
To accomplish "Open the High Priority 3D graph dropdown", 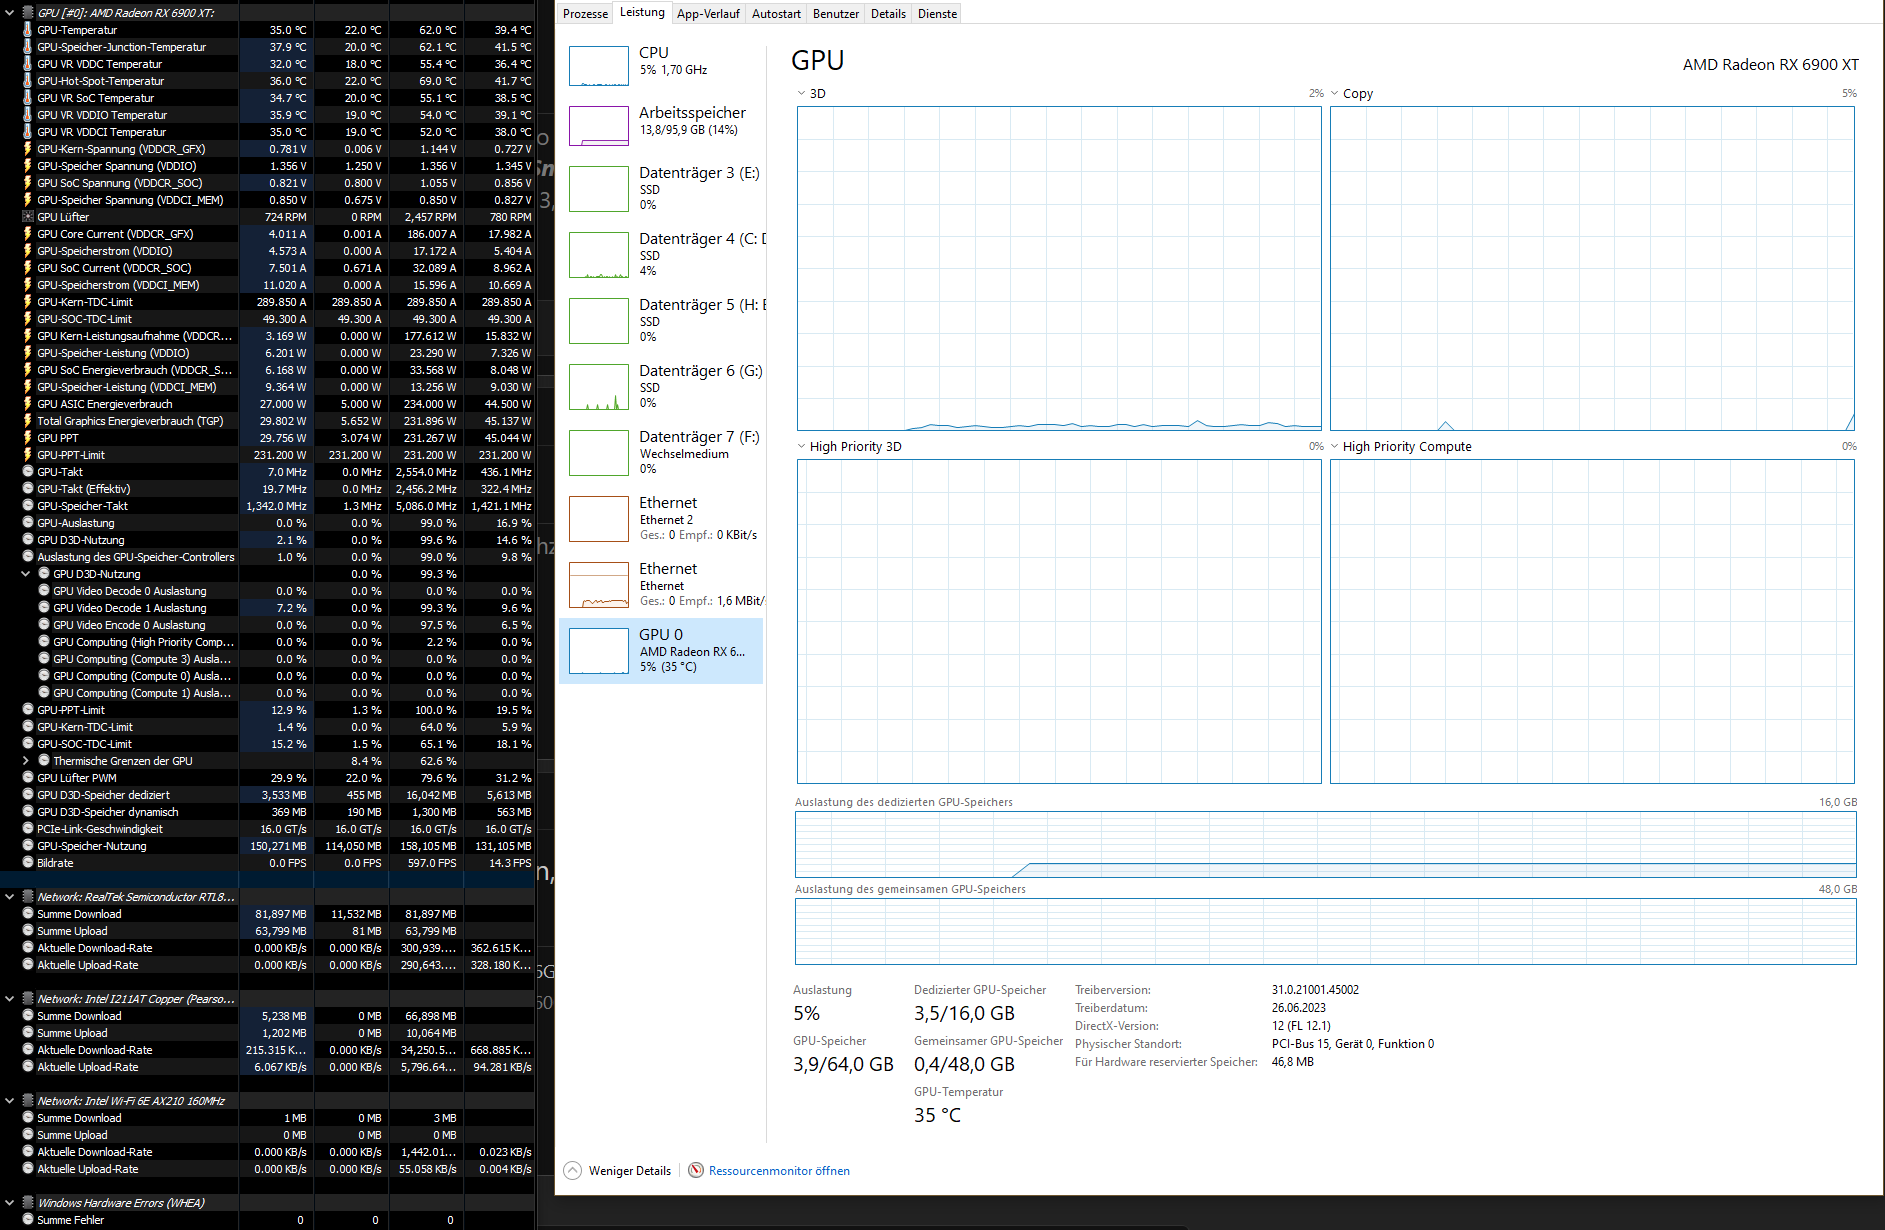I will 801,446.
